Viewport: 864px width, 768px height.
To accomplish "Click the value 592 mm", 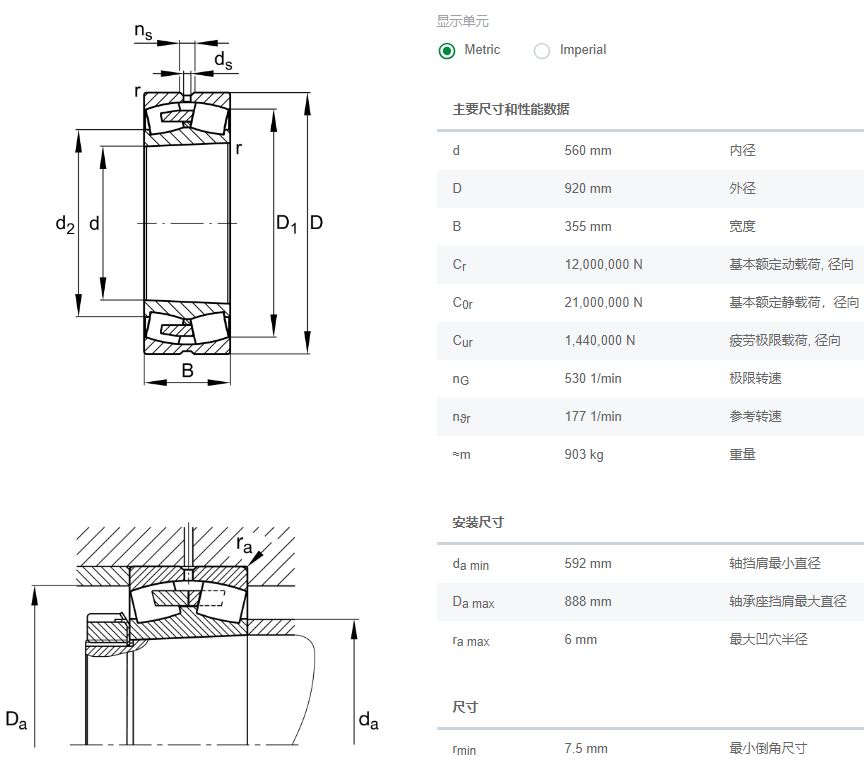I will pyautogui.click(x=587, y=564).
